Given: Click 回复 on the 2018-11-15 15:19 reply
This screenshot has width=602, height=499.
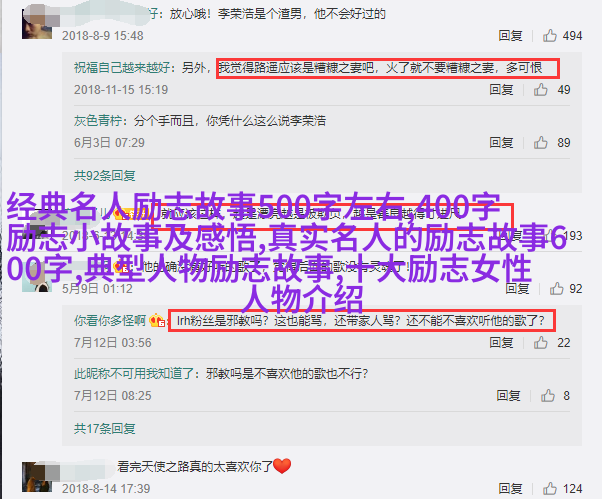Looking at the screenshot, I should [501, 89].
